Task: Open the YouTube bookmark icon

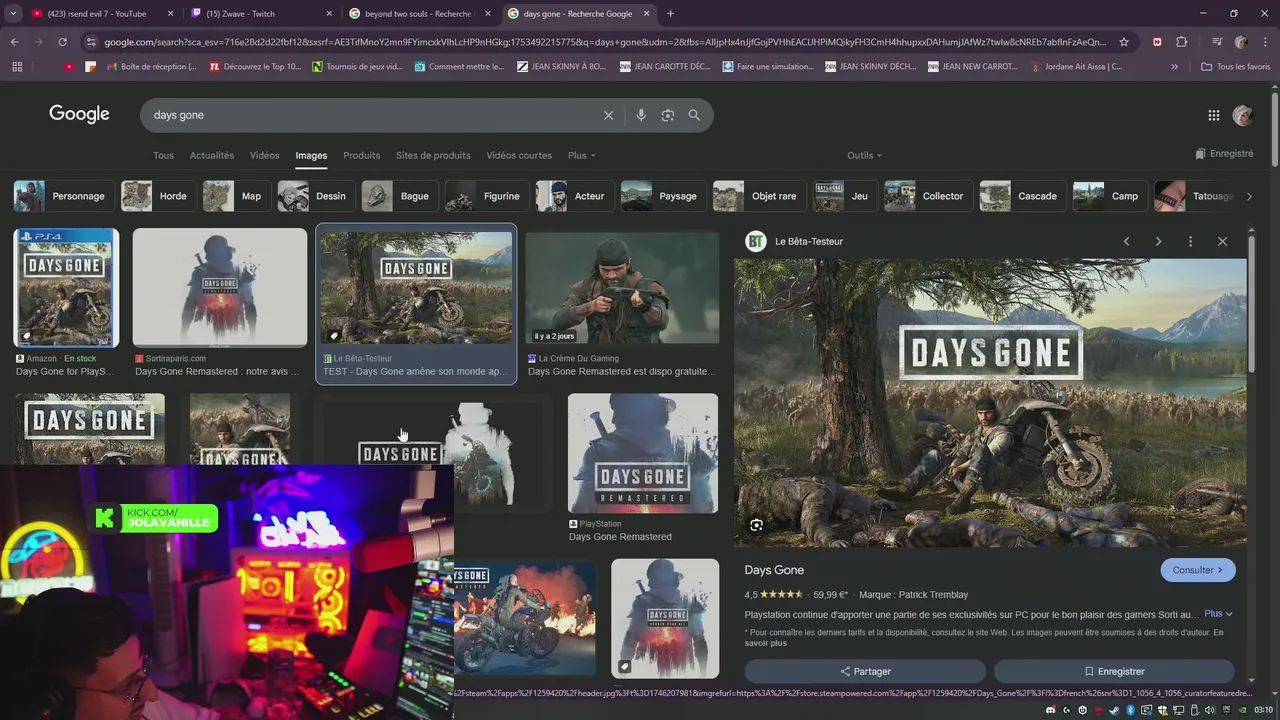Action: (69, 67)
